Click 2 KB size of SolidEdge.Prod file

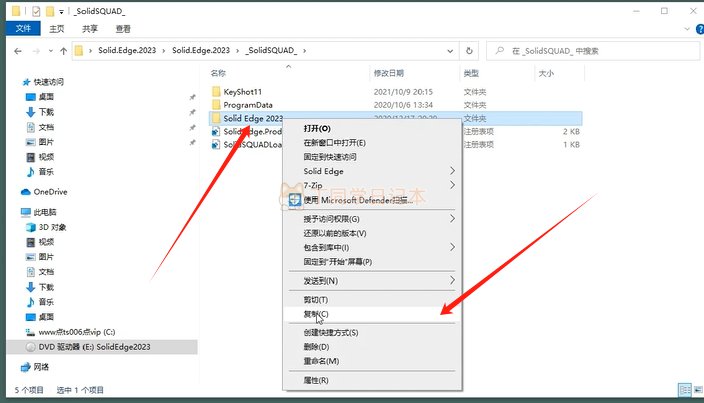[571, 131]
